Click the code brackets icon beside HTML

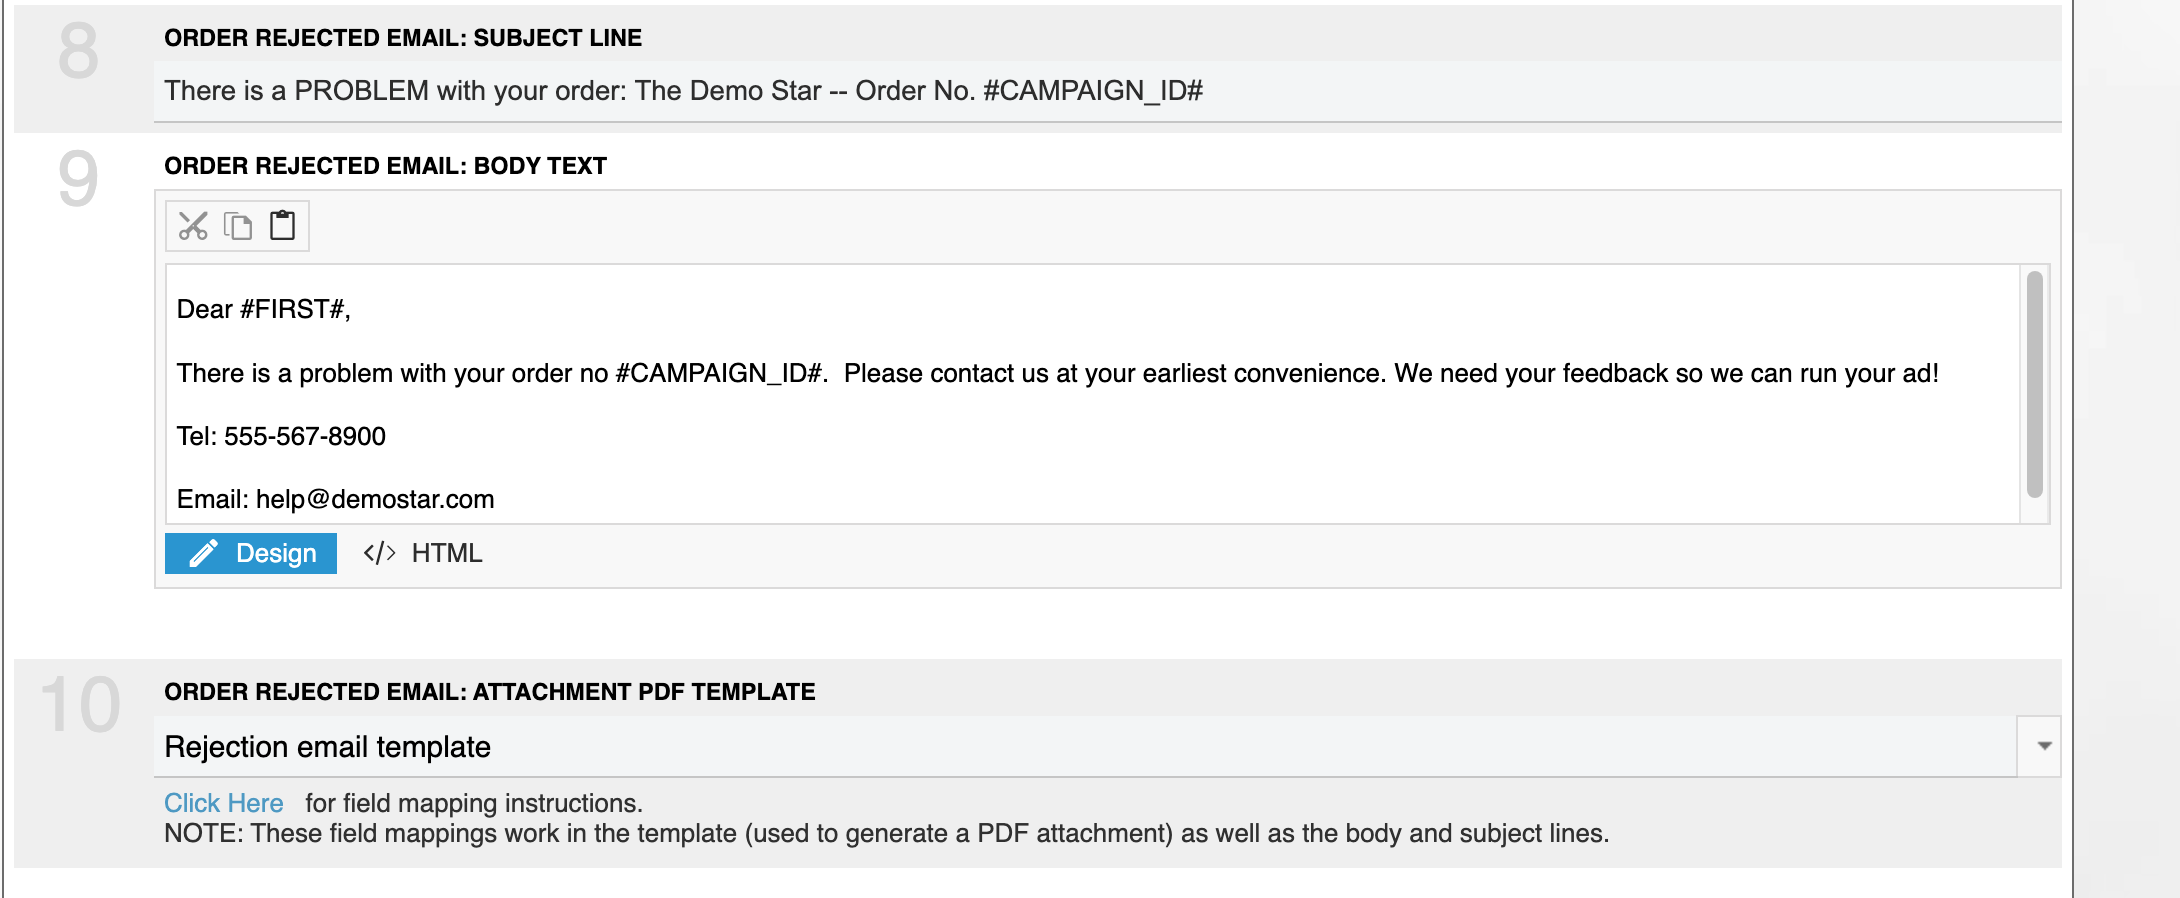(380, 553)
